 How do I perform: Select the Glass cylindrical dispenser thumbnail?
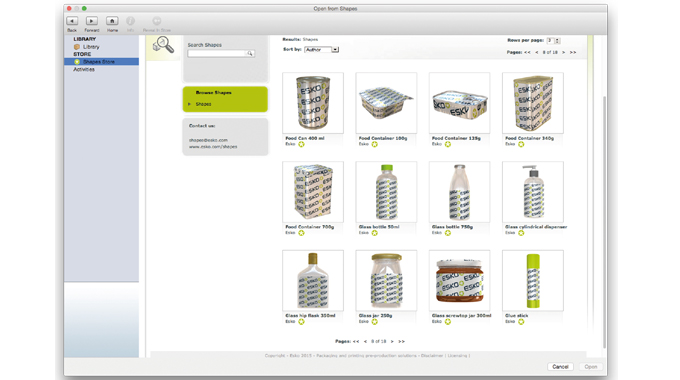(533, 192)
